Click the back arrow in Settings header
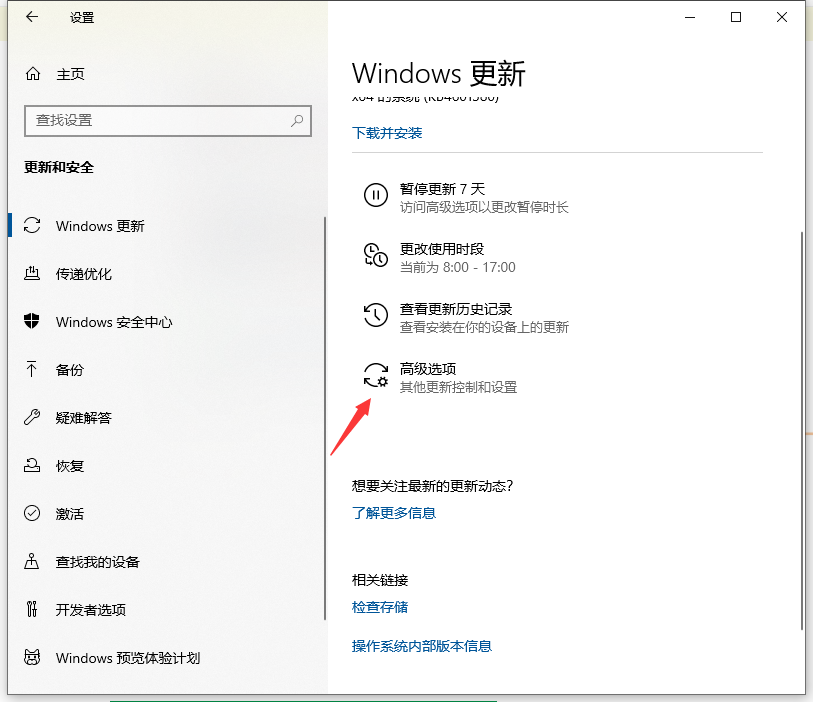 [x=32, y=17]
